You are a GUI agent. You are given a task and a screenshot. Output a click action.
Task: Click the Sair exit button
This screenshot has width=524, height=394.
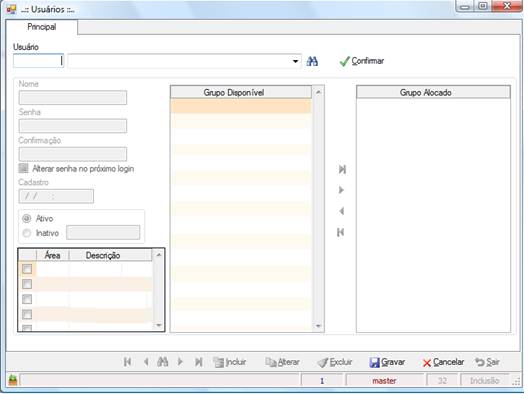tap(488, 362)
